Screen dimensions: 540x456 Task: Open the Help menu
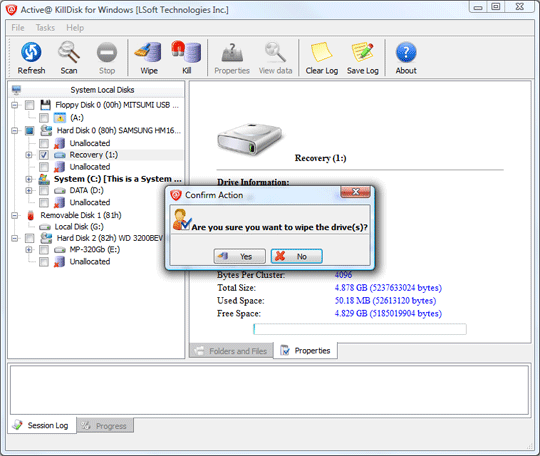(x=75, y=28)
